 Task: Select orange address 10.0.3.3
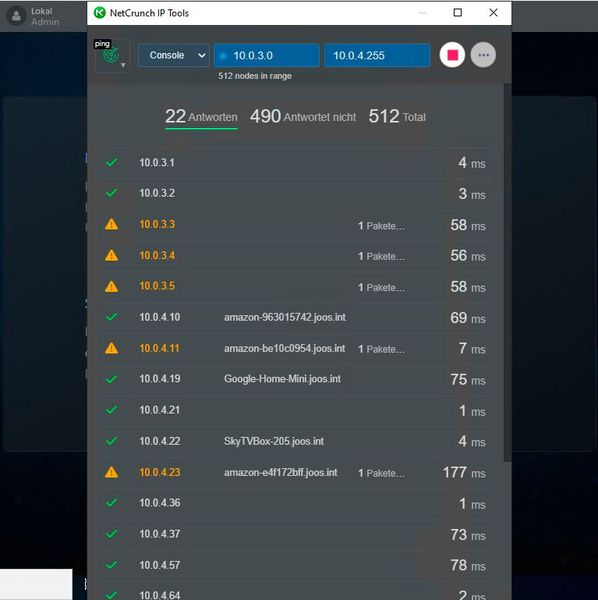click(157, 224)
